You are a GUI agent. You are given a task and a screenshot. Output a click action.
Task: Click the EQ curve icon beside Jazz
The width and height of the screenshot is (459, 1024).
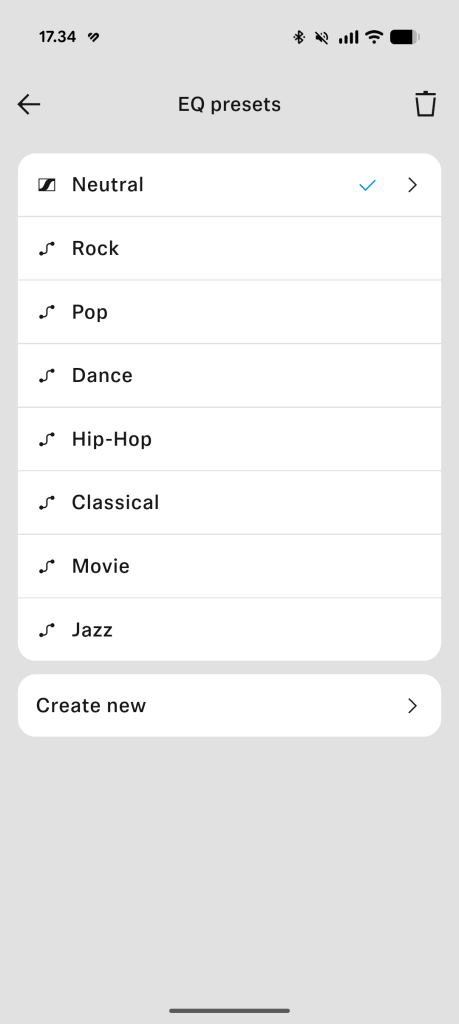(x=46, y=630)
